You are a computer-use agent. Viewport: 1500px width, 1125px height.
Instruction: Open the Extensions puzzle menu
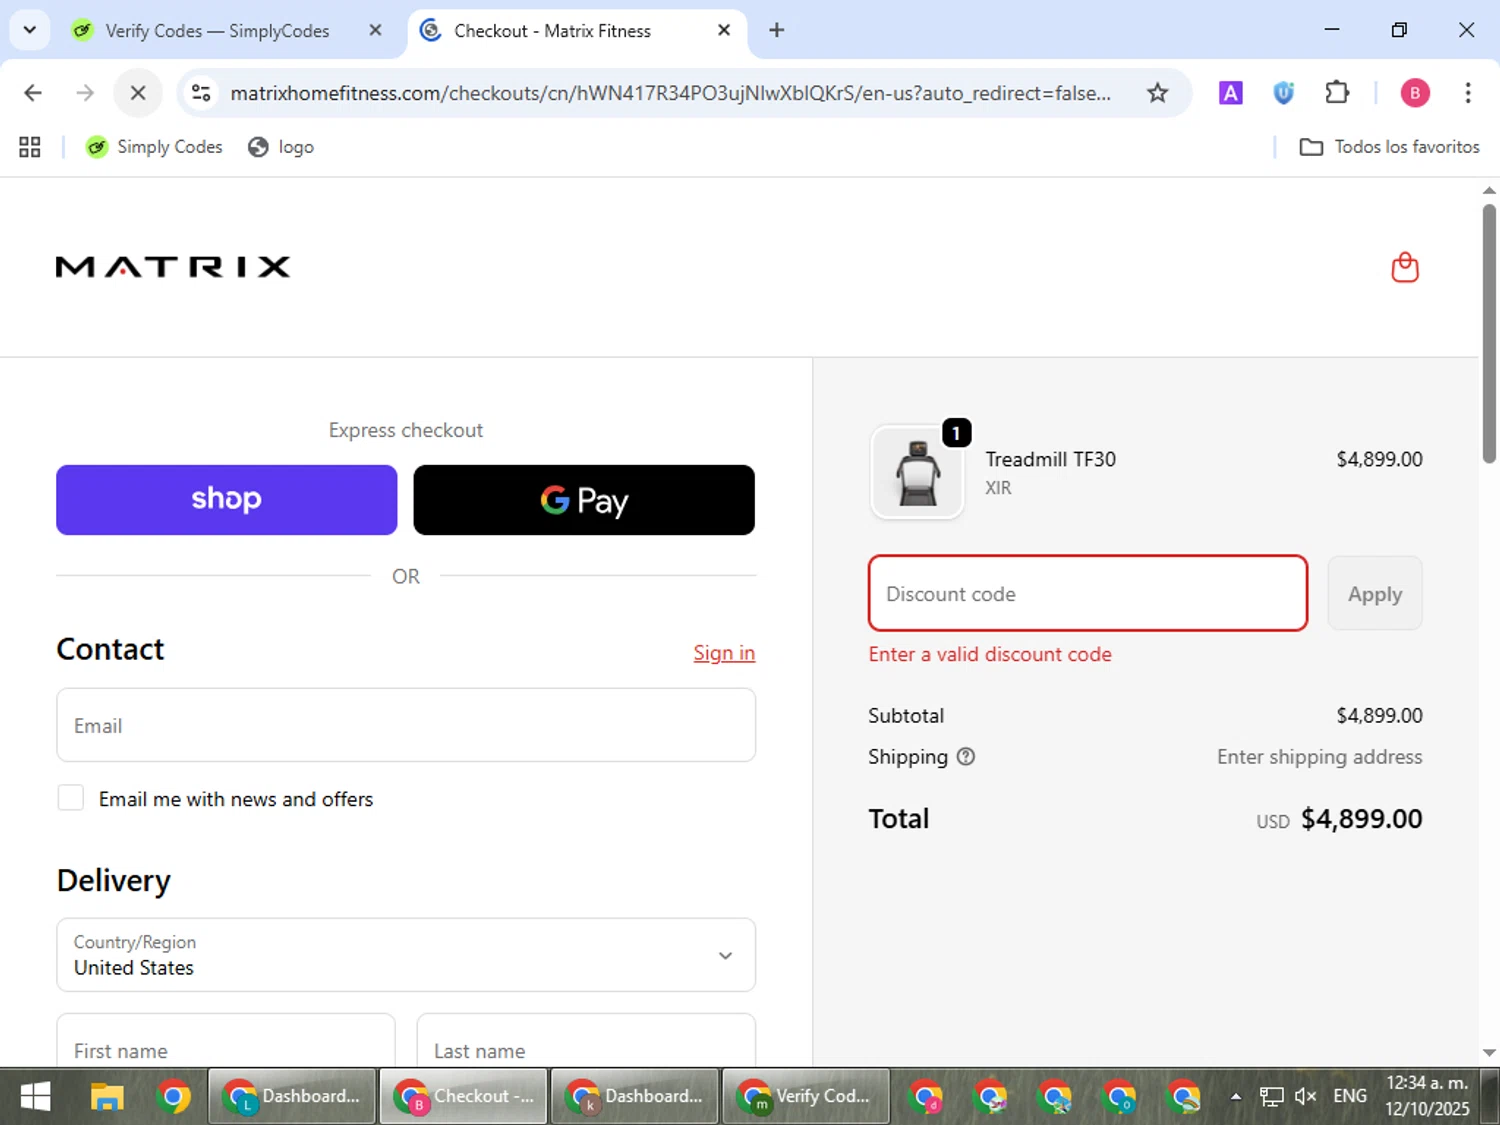[1337, 93]
